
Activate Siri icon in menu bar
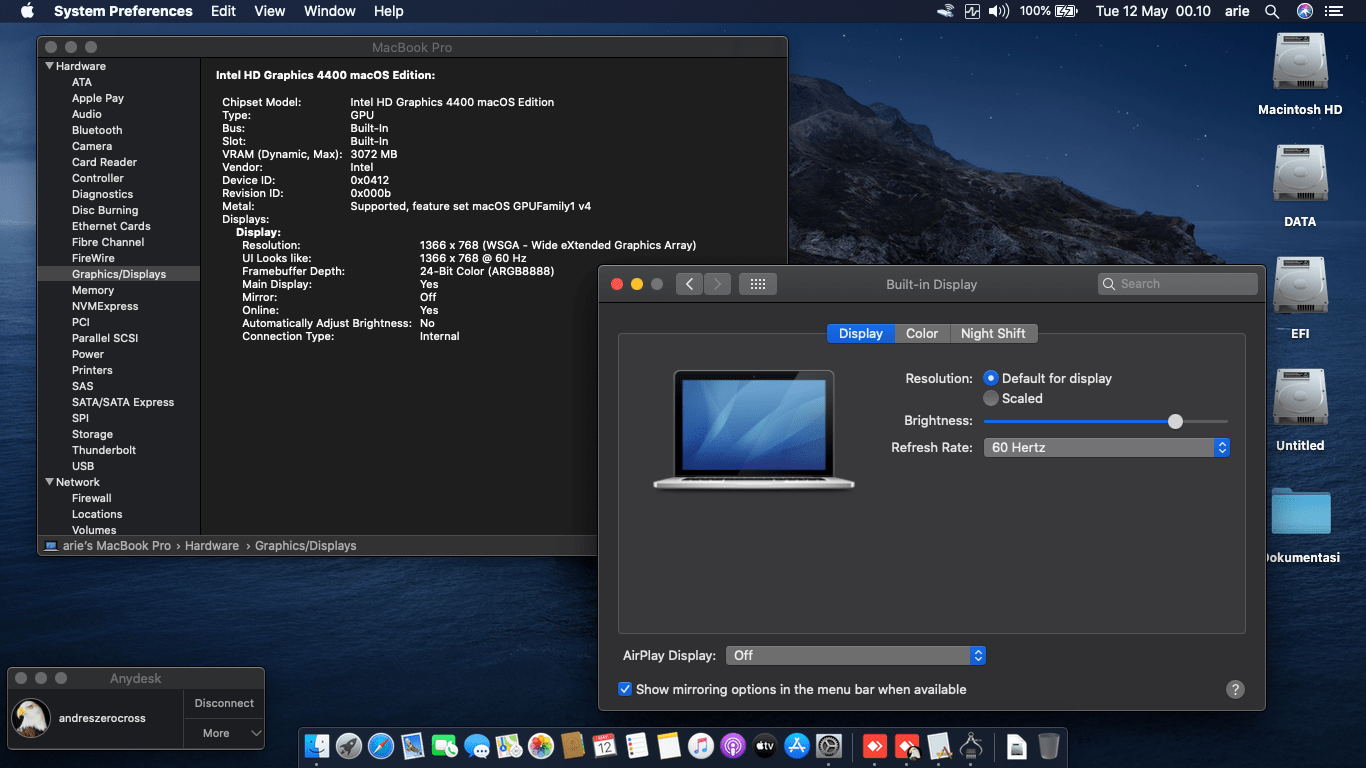[1304, 11]
